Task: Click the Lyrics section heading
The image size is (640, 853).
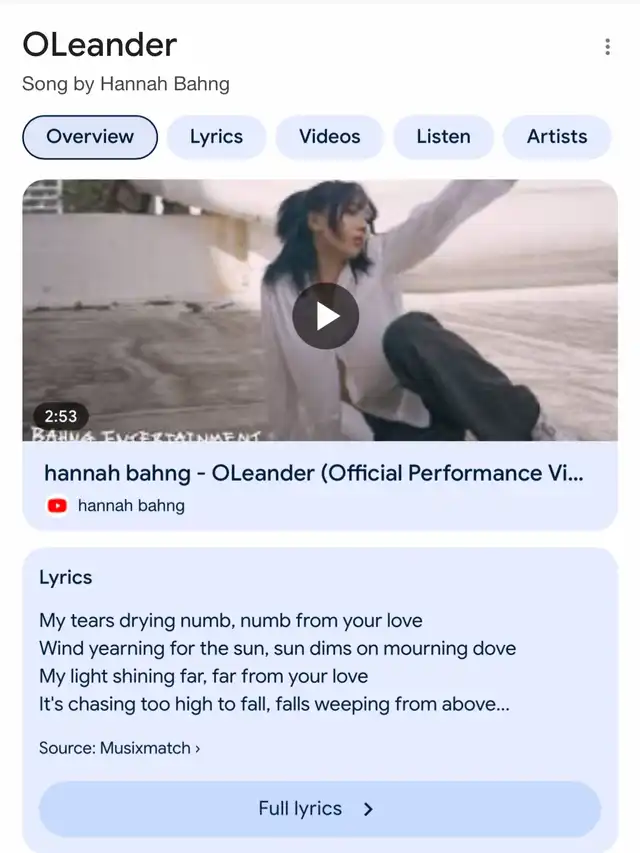Action: coord(65,577)
